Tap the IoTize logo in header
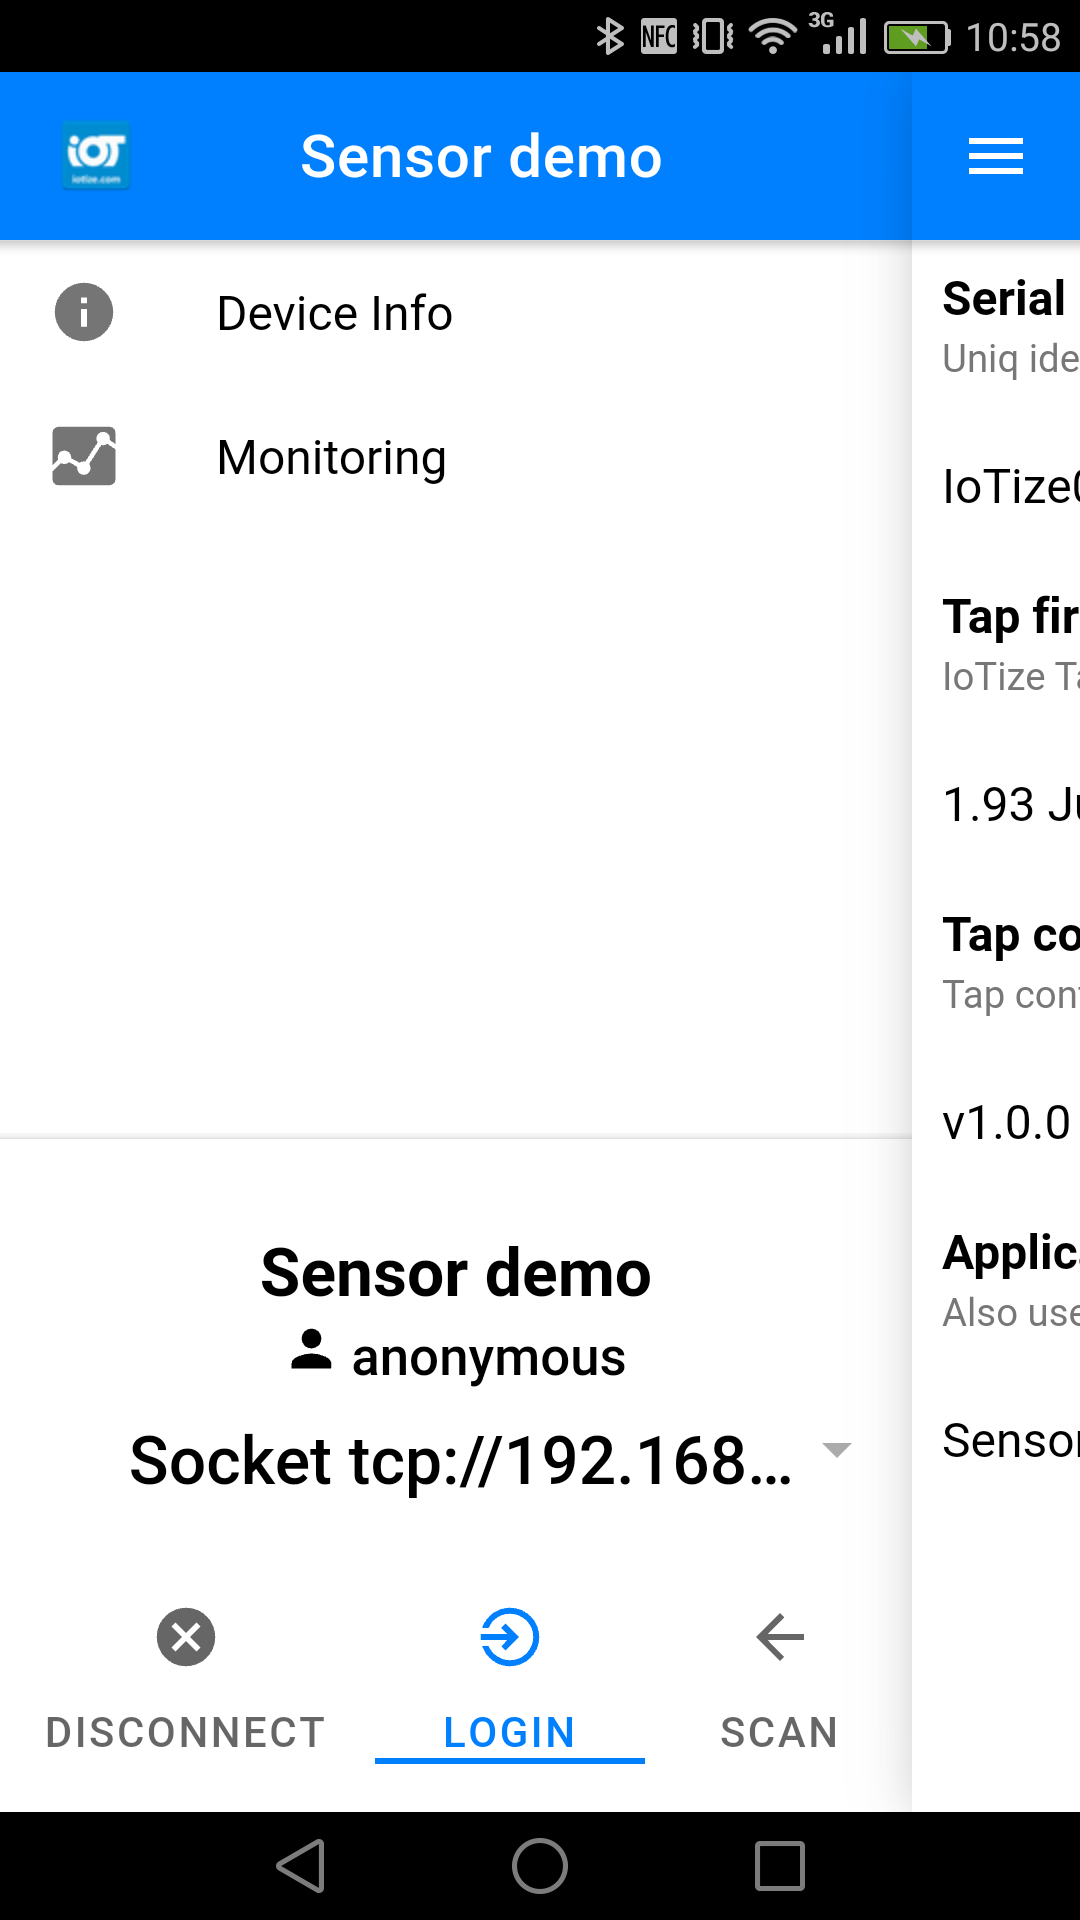Screen dimensions: 1080x1920 [96, 156]
